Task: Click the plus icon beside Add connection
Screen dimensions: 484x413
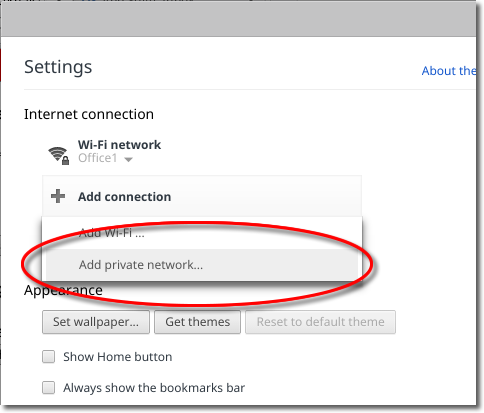Action: (58, 196)
